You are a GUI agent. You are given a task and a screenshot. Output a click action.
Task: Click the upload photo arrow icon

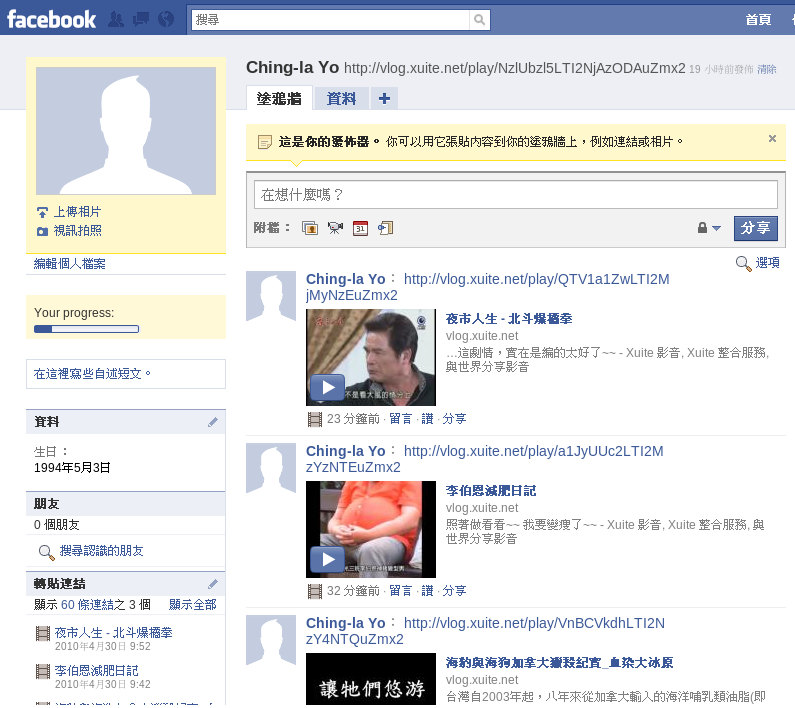pos(43,212)
